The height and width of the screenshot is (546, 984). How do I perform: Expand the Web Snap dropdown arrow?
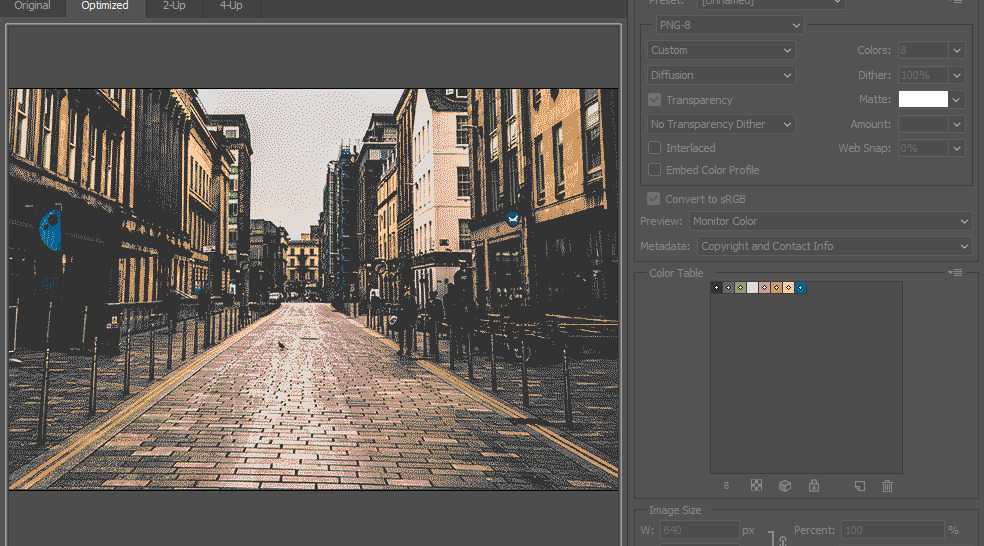(956, 148)
